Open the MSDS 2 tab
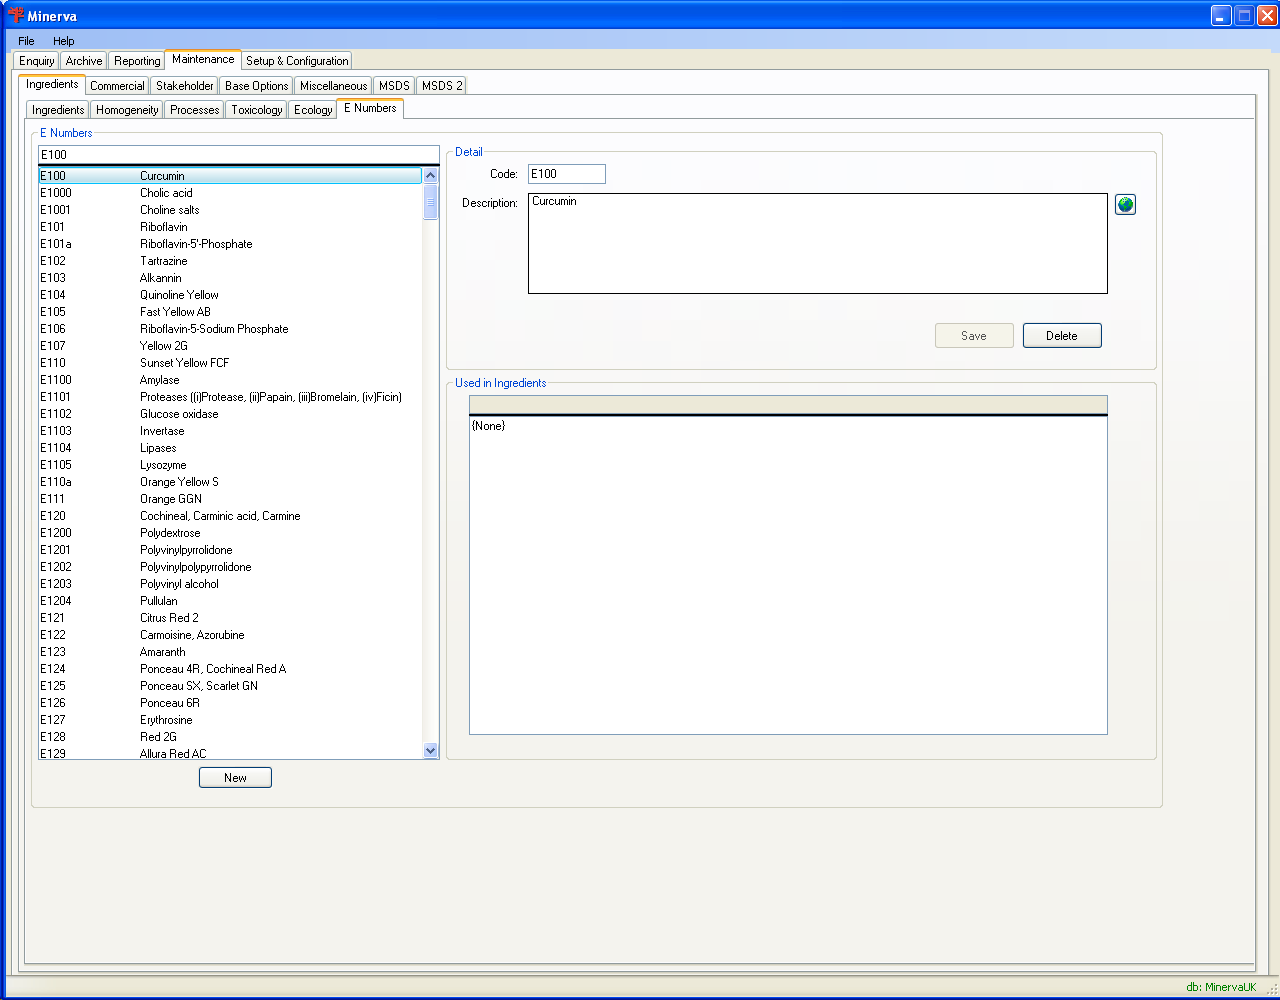Image resolution: width=1280 pixels, height=1000 pixels. tap(441, 86)
